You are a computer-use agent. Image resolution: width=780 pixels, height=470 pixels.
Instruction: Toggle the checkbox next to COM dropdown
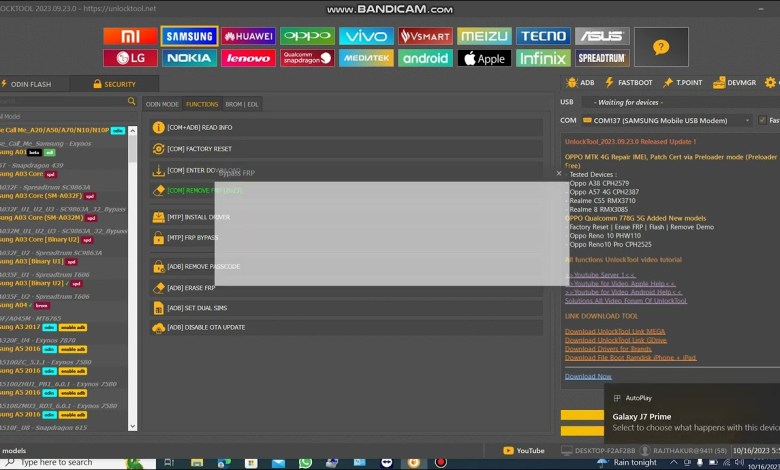pos(762,120)
